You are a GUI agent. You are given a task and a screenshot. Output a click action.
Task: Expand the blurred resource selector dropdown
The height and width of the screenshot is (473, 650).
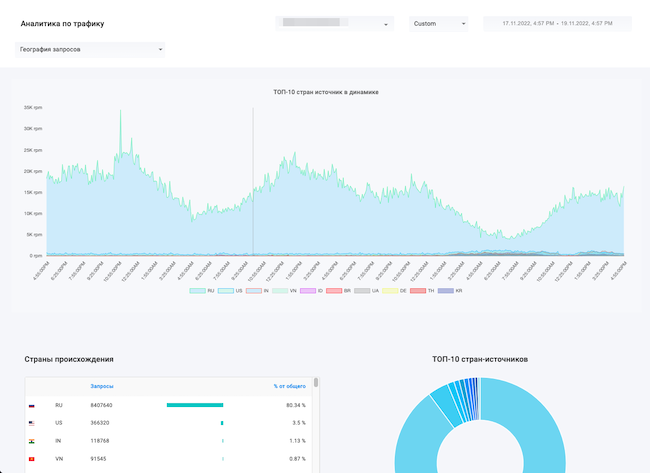click(334, 24)
